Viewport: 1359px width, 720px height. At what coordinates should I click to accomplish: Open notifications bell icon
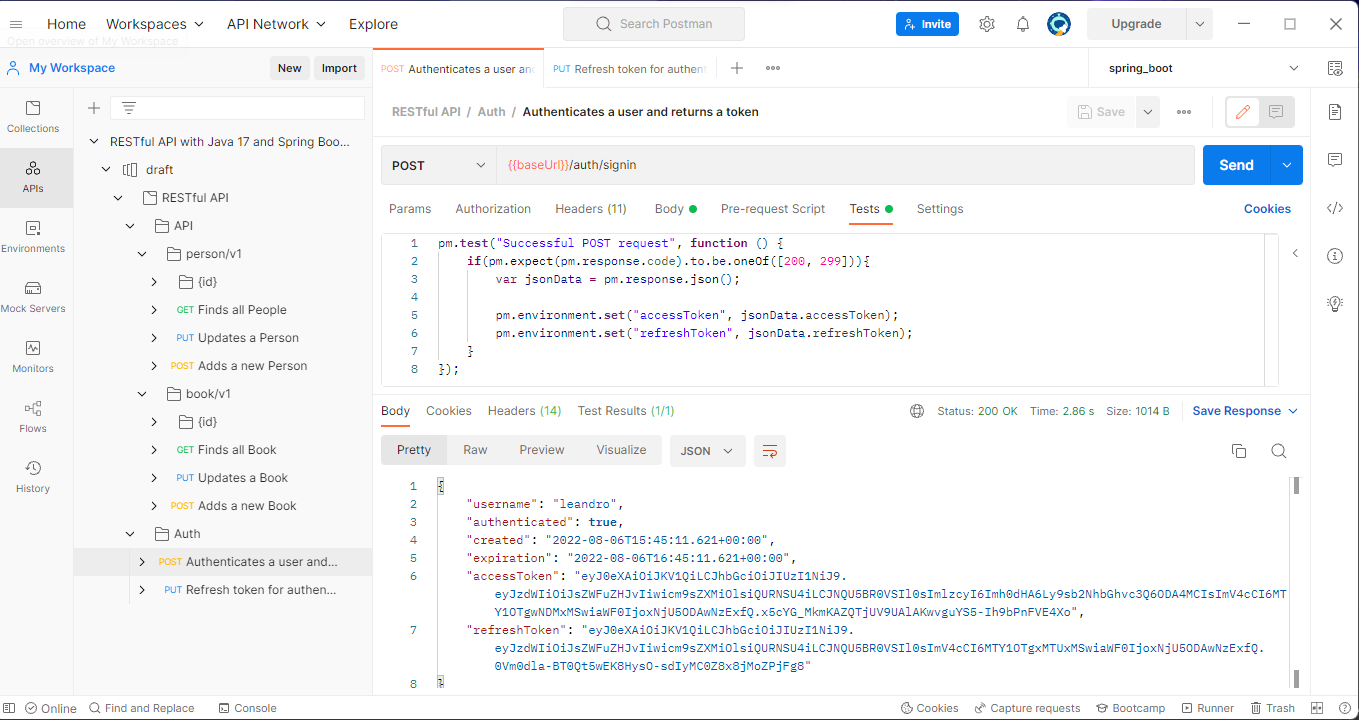click(1023, 24)
